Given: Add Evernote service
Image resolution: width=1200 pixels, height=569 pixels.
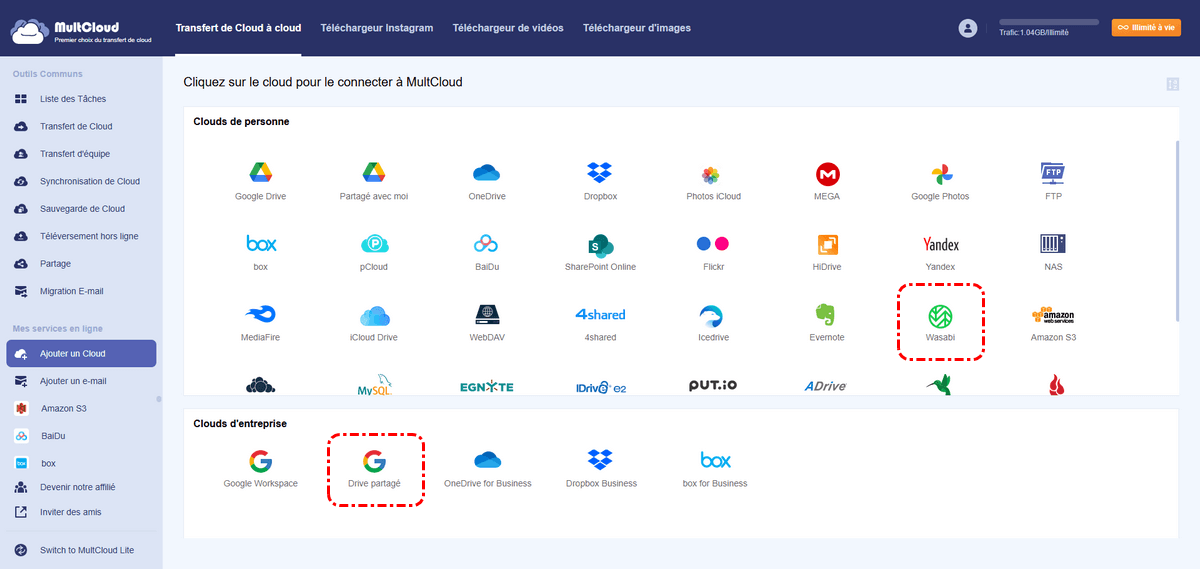Looking at the screenshot, I should pyautogui.click(x=827, y=322).
